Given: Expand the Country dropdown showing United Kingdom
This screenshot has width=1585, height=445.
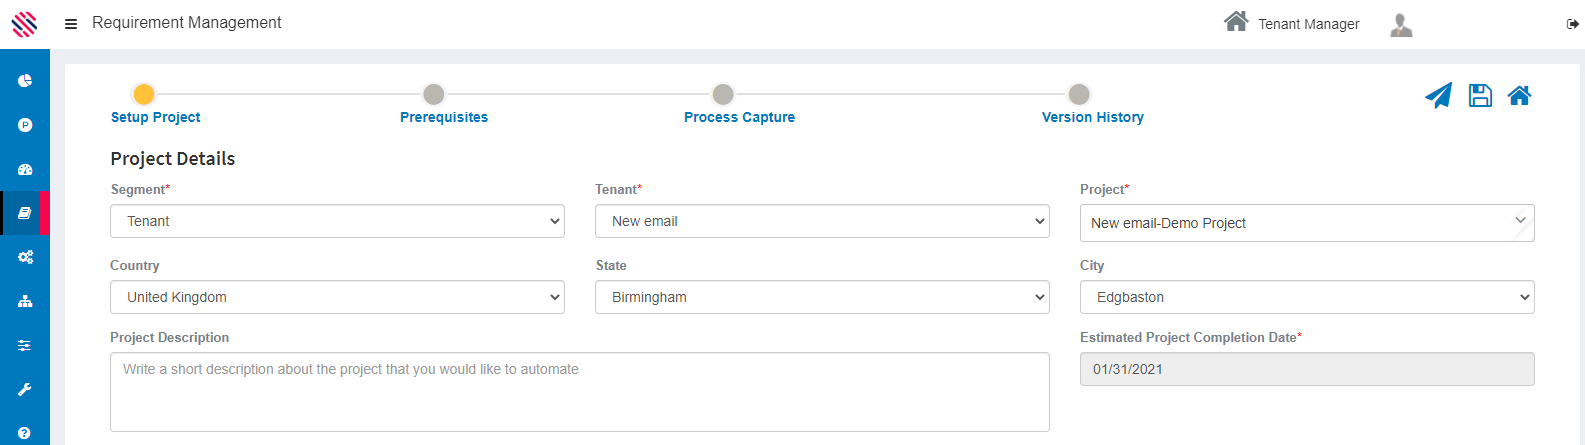Looking at the screenshot, I should click(337, 297).
